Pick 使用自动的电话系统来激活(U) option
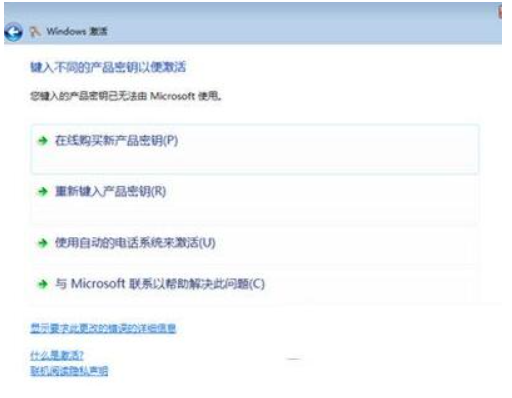Screen dimensions: 512x398 pyautogui.click(x=135, y=243)
